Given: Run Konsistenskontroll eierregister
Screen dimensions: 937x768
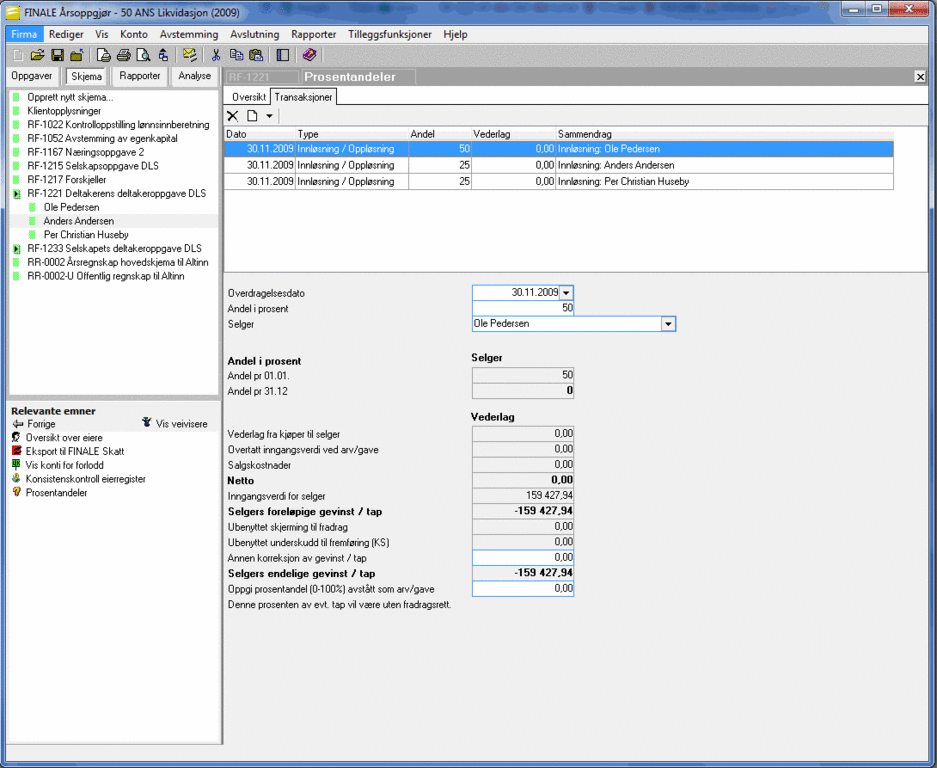Looking at the screenshot, I should point(79,479).
